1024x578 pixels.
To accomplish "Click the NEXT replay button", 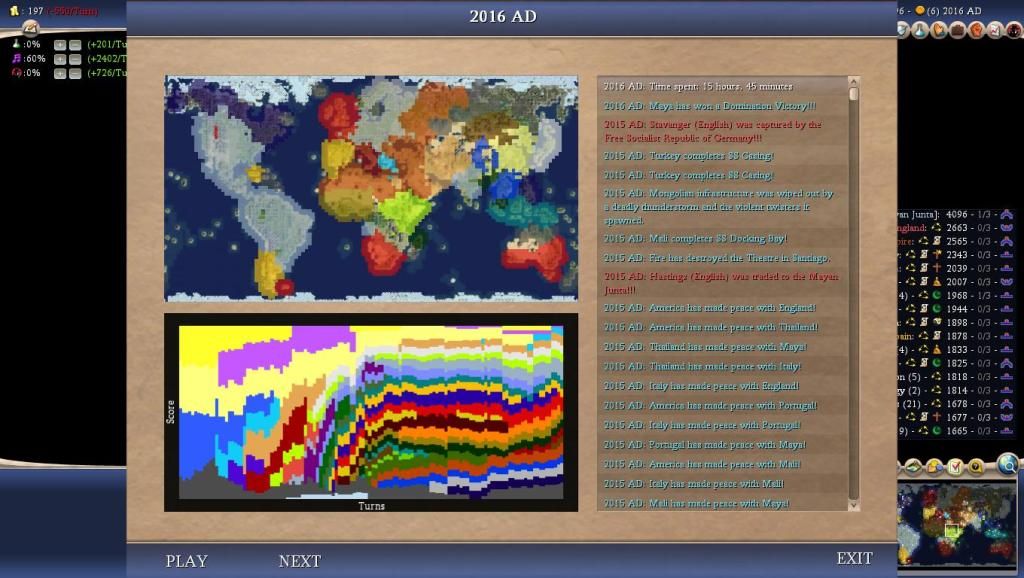I will click(x=300, y=561).
